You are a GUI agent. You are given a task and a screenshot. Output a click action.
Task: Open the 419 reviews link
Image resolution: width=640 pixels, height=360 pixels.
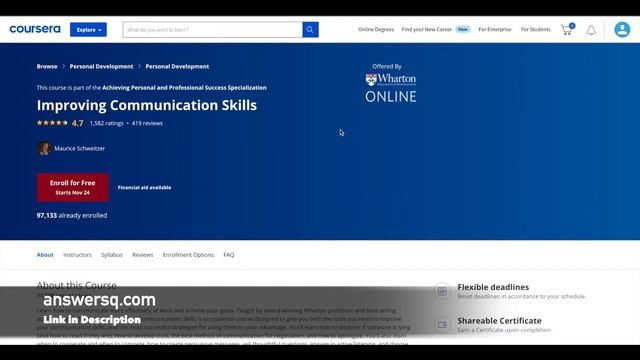pos(147,123)
